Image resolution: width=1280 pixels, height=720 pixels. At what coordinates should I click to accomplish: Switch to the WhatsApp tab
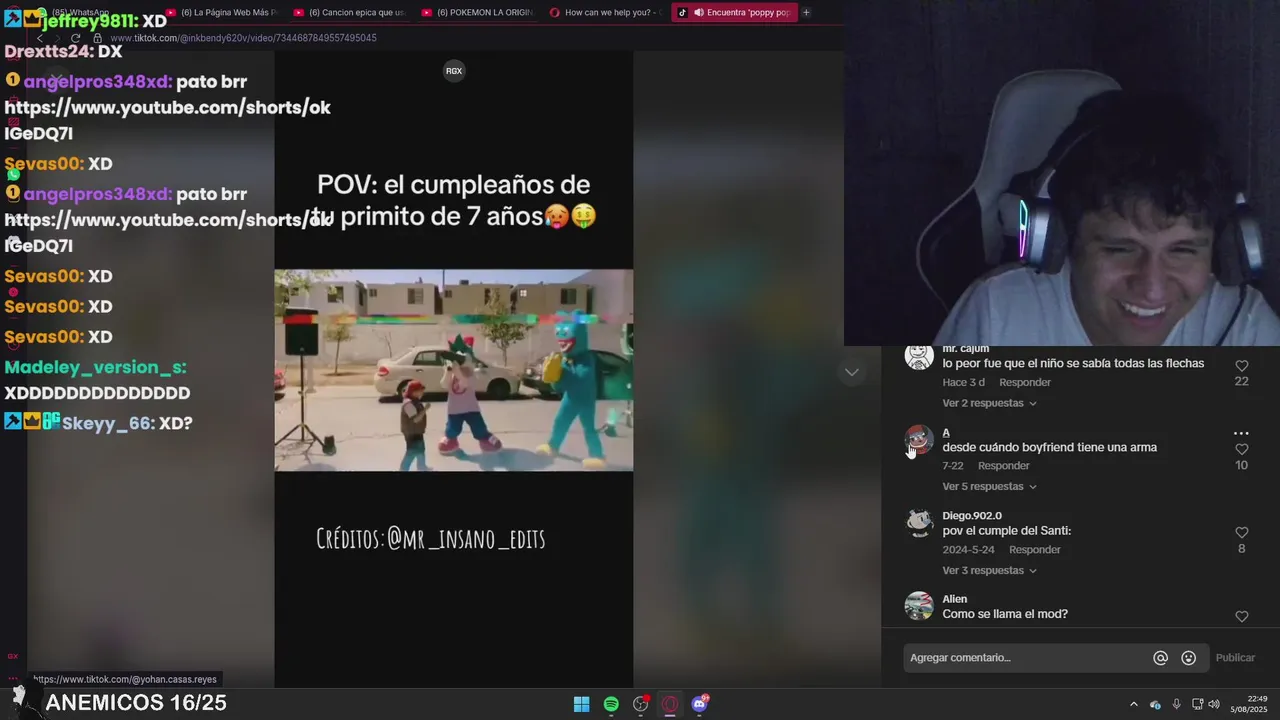90,12
